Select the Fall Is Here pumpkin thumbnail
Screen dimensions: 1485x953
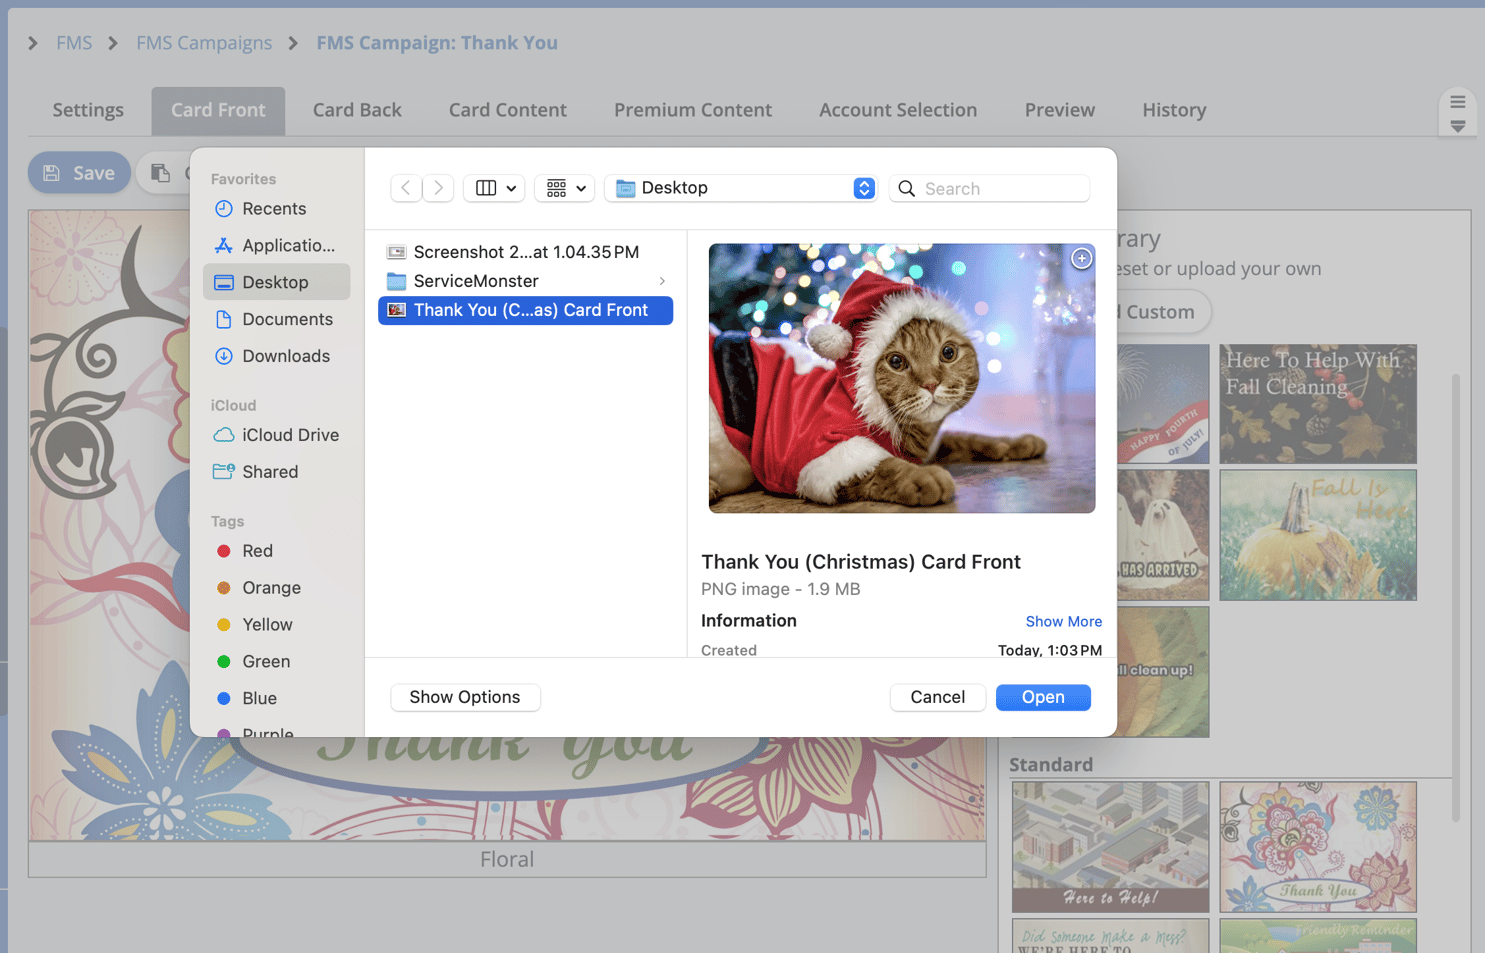pyautogui.click(x=1318, y=535)
